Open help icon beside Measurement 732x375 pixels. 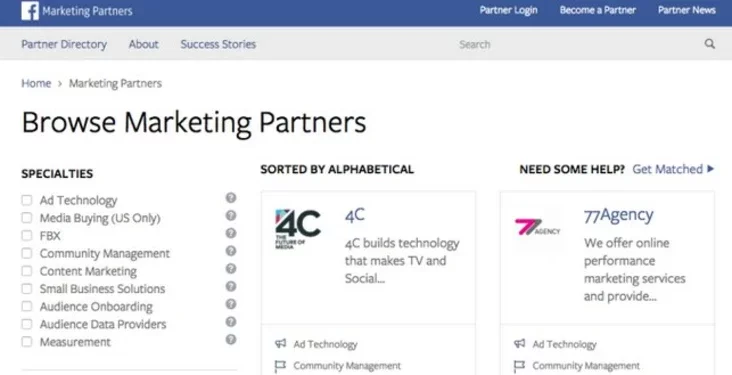[x=231, y=340]
